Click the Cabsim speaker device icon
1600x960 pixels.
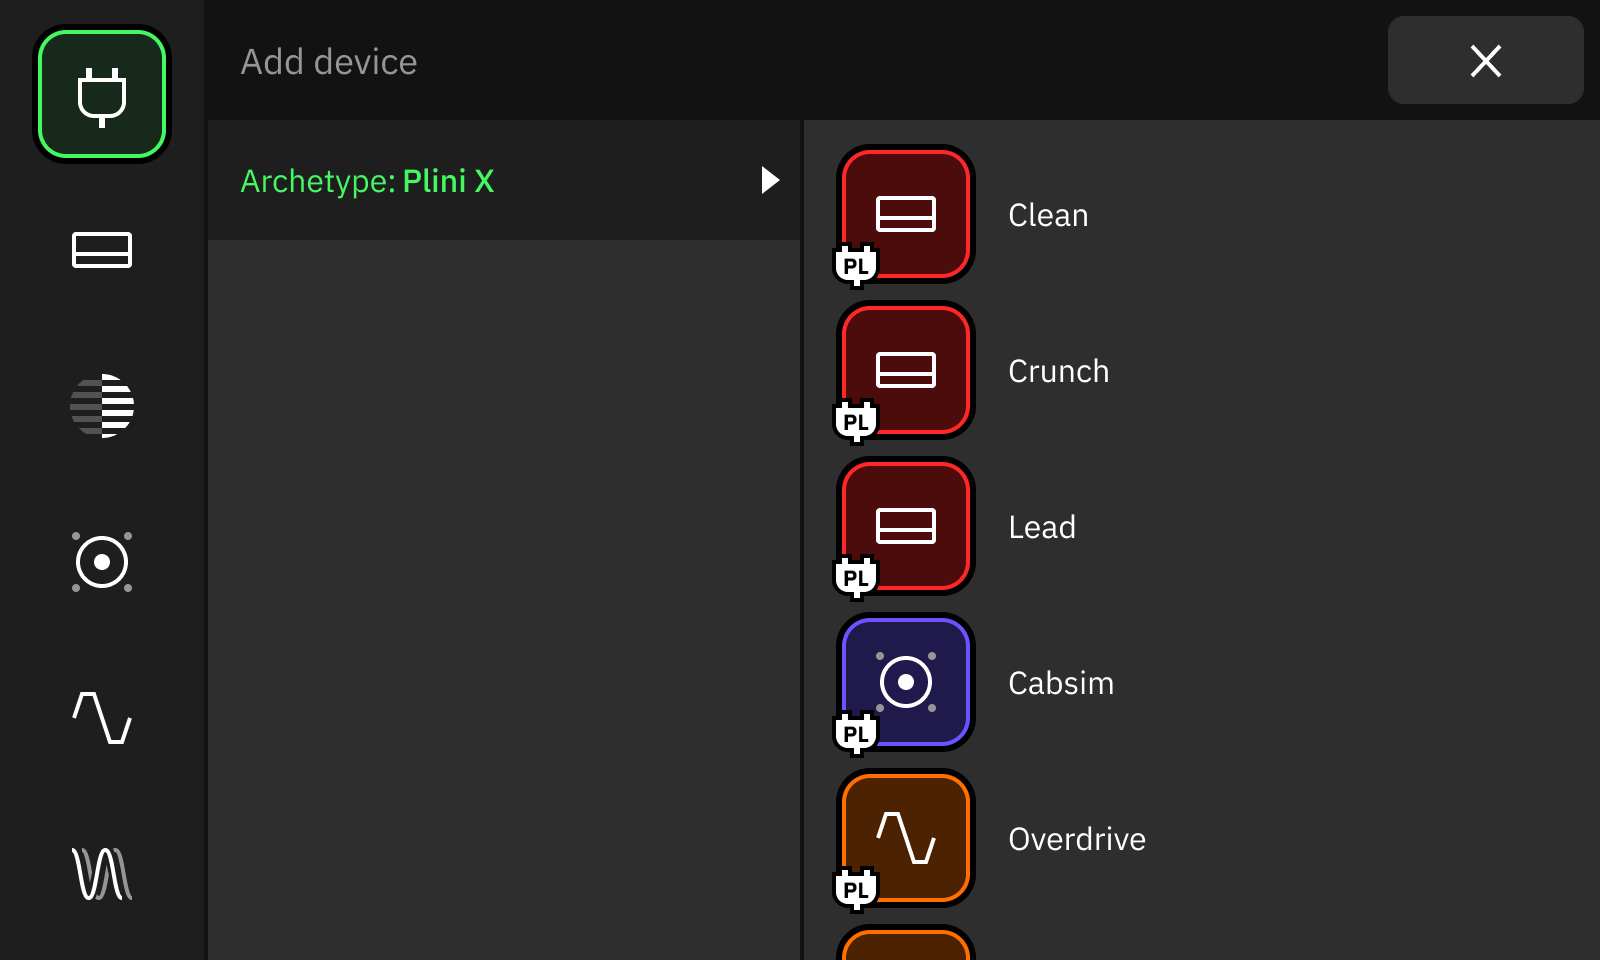(906, 683)
